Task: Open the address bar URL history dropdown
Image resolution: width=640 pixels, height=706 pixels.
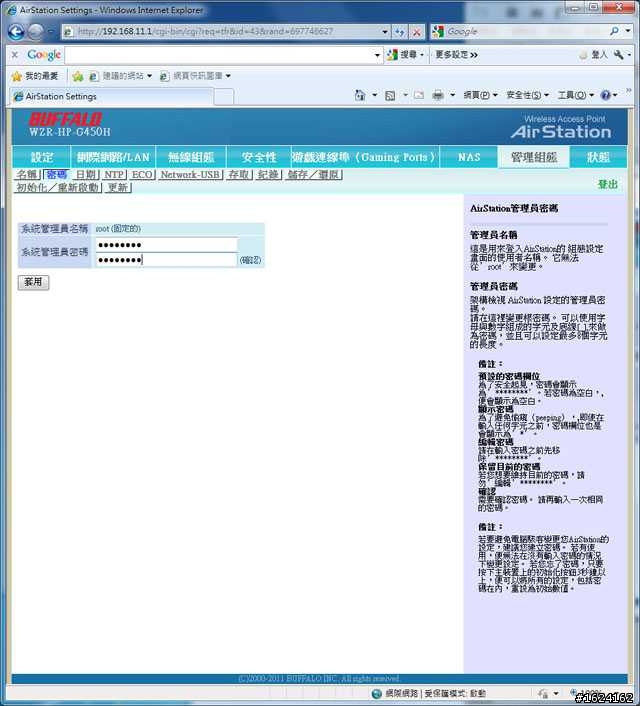Action: click(385, 32)
